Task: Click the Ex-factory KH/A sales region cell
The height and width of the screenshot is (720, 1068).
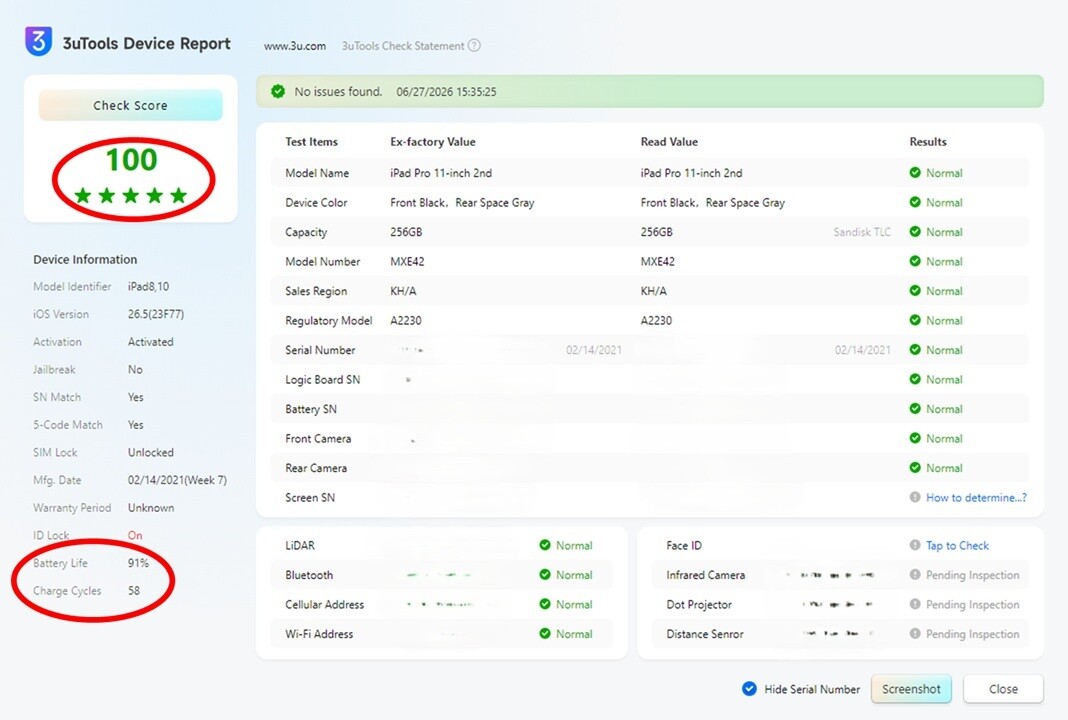Action: coord(403,291)
